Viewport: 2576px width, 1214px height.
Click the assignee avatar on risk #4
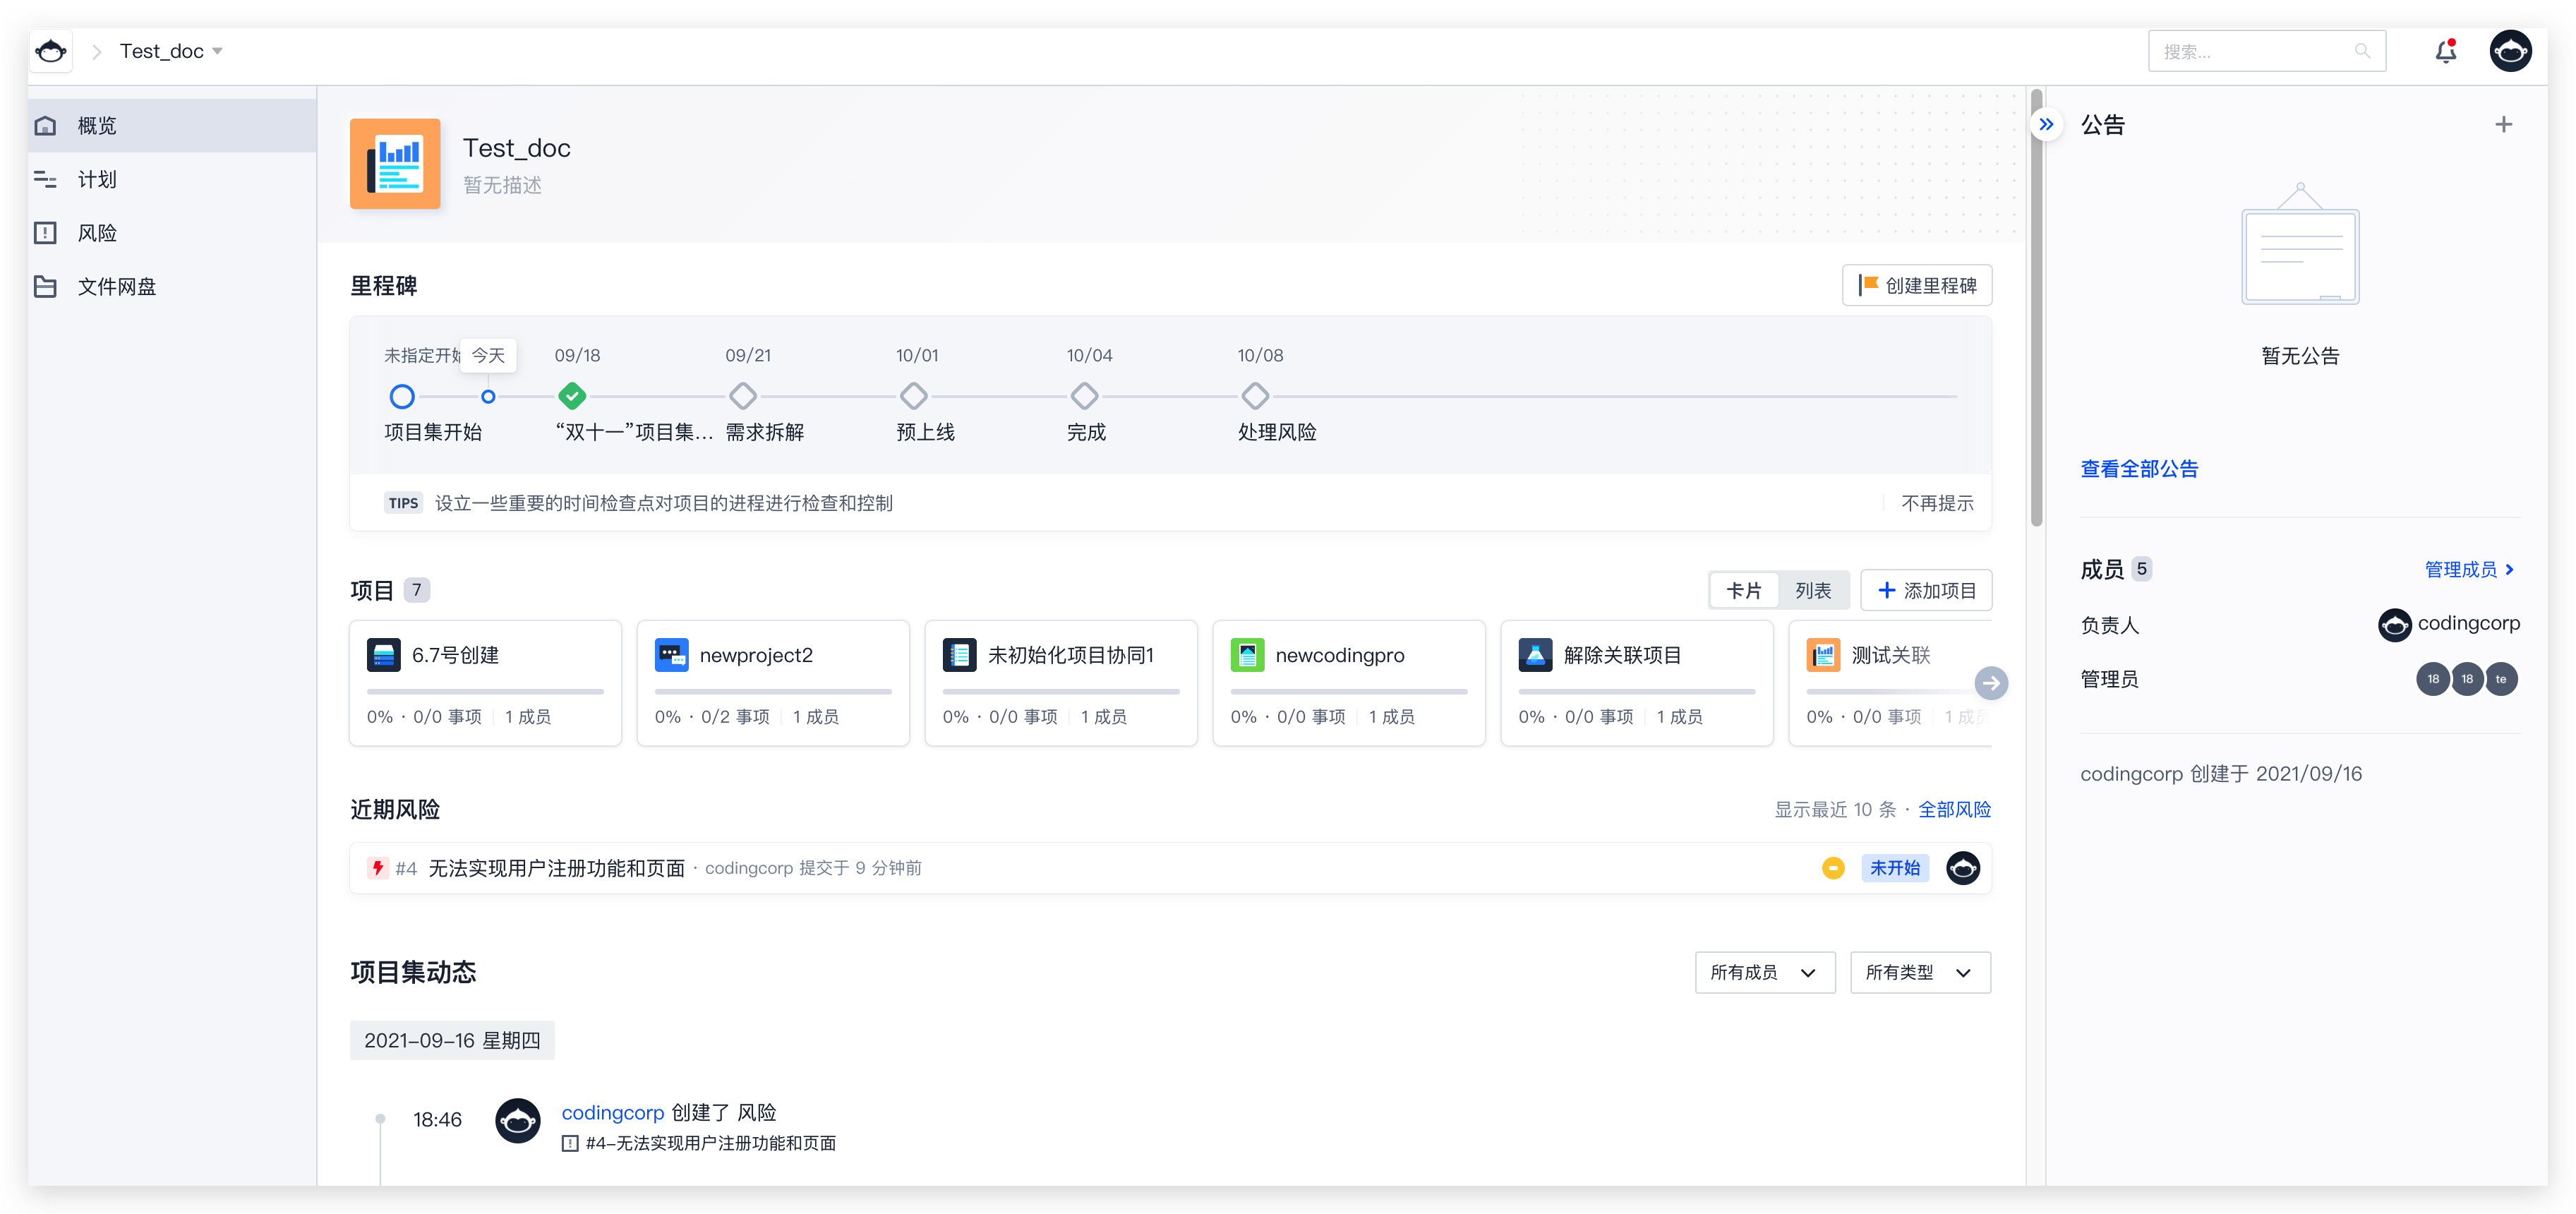(1963, 868)
